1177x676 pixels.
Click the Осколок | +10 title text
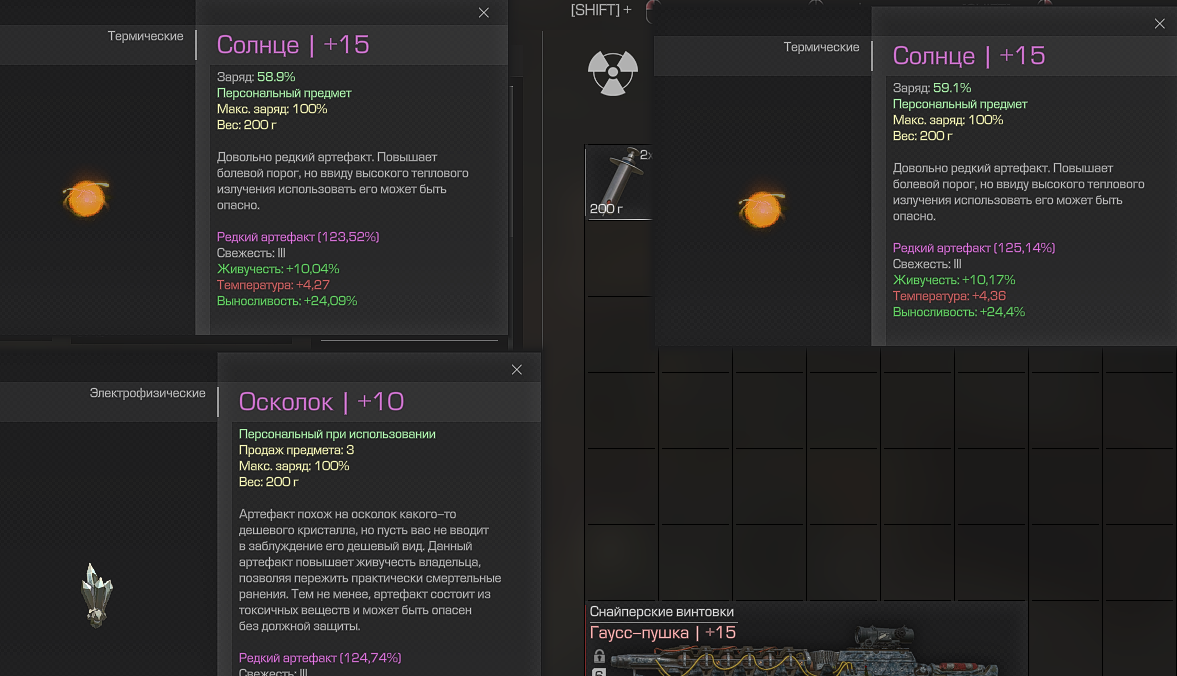tap(321, 401)
